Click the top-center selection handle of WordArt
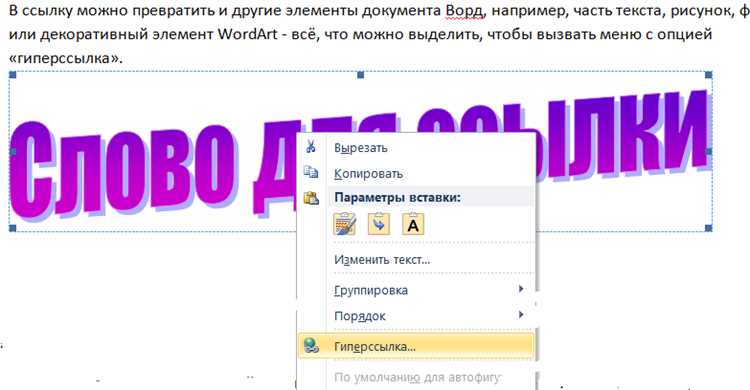 tap(361, 75)
